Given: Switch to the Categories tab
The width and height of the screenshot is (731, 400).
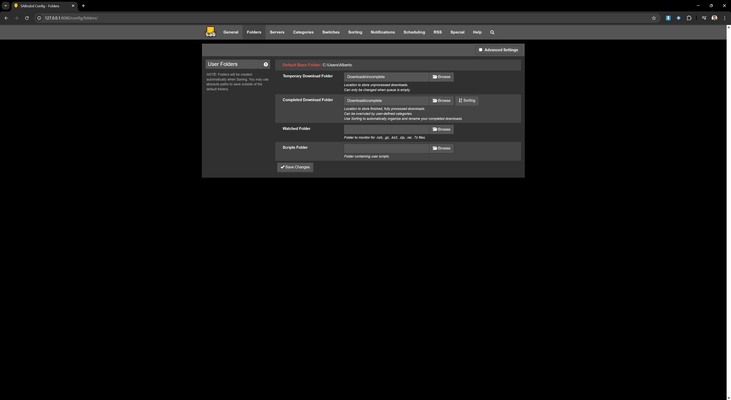Looking at the screenshot, I should [303, 32].
